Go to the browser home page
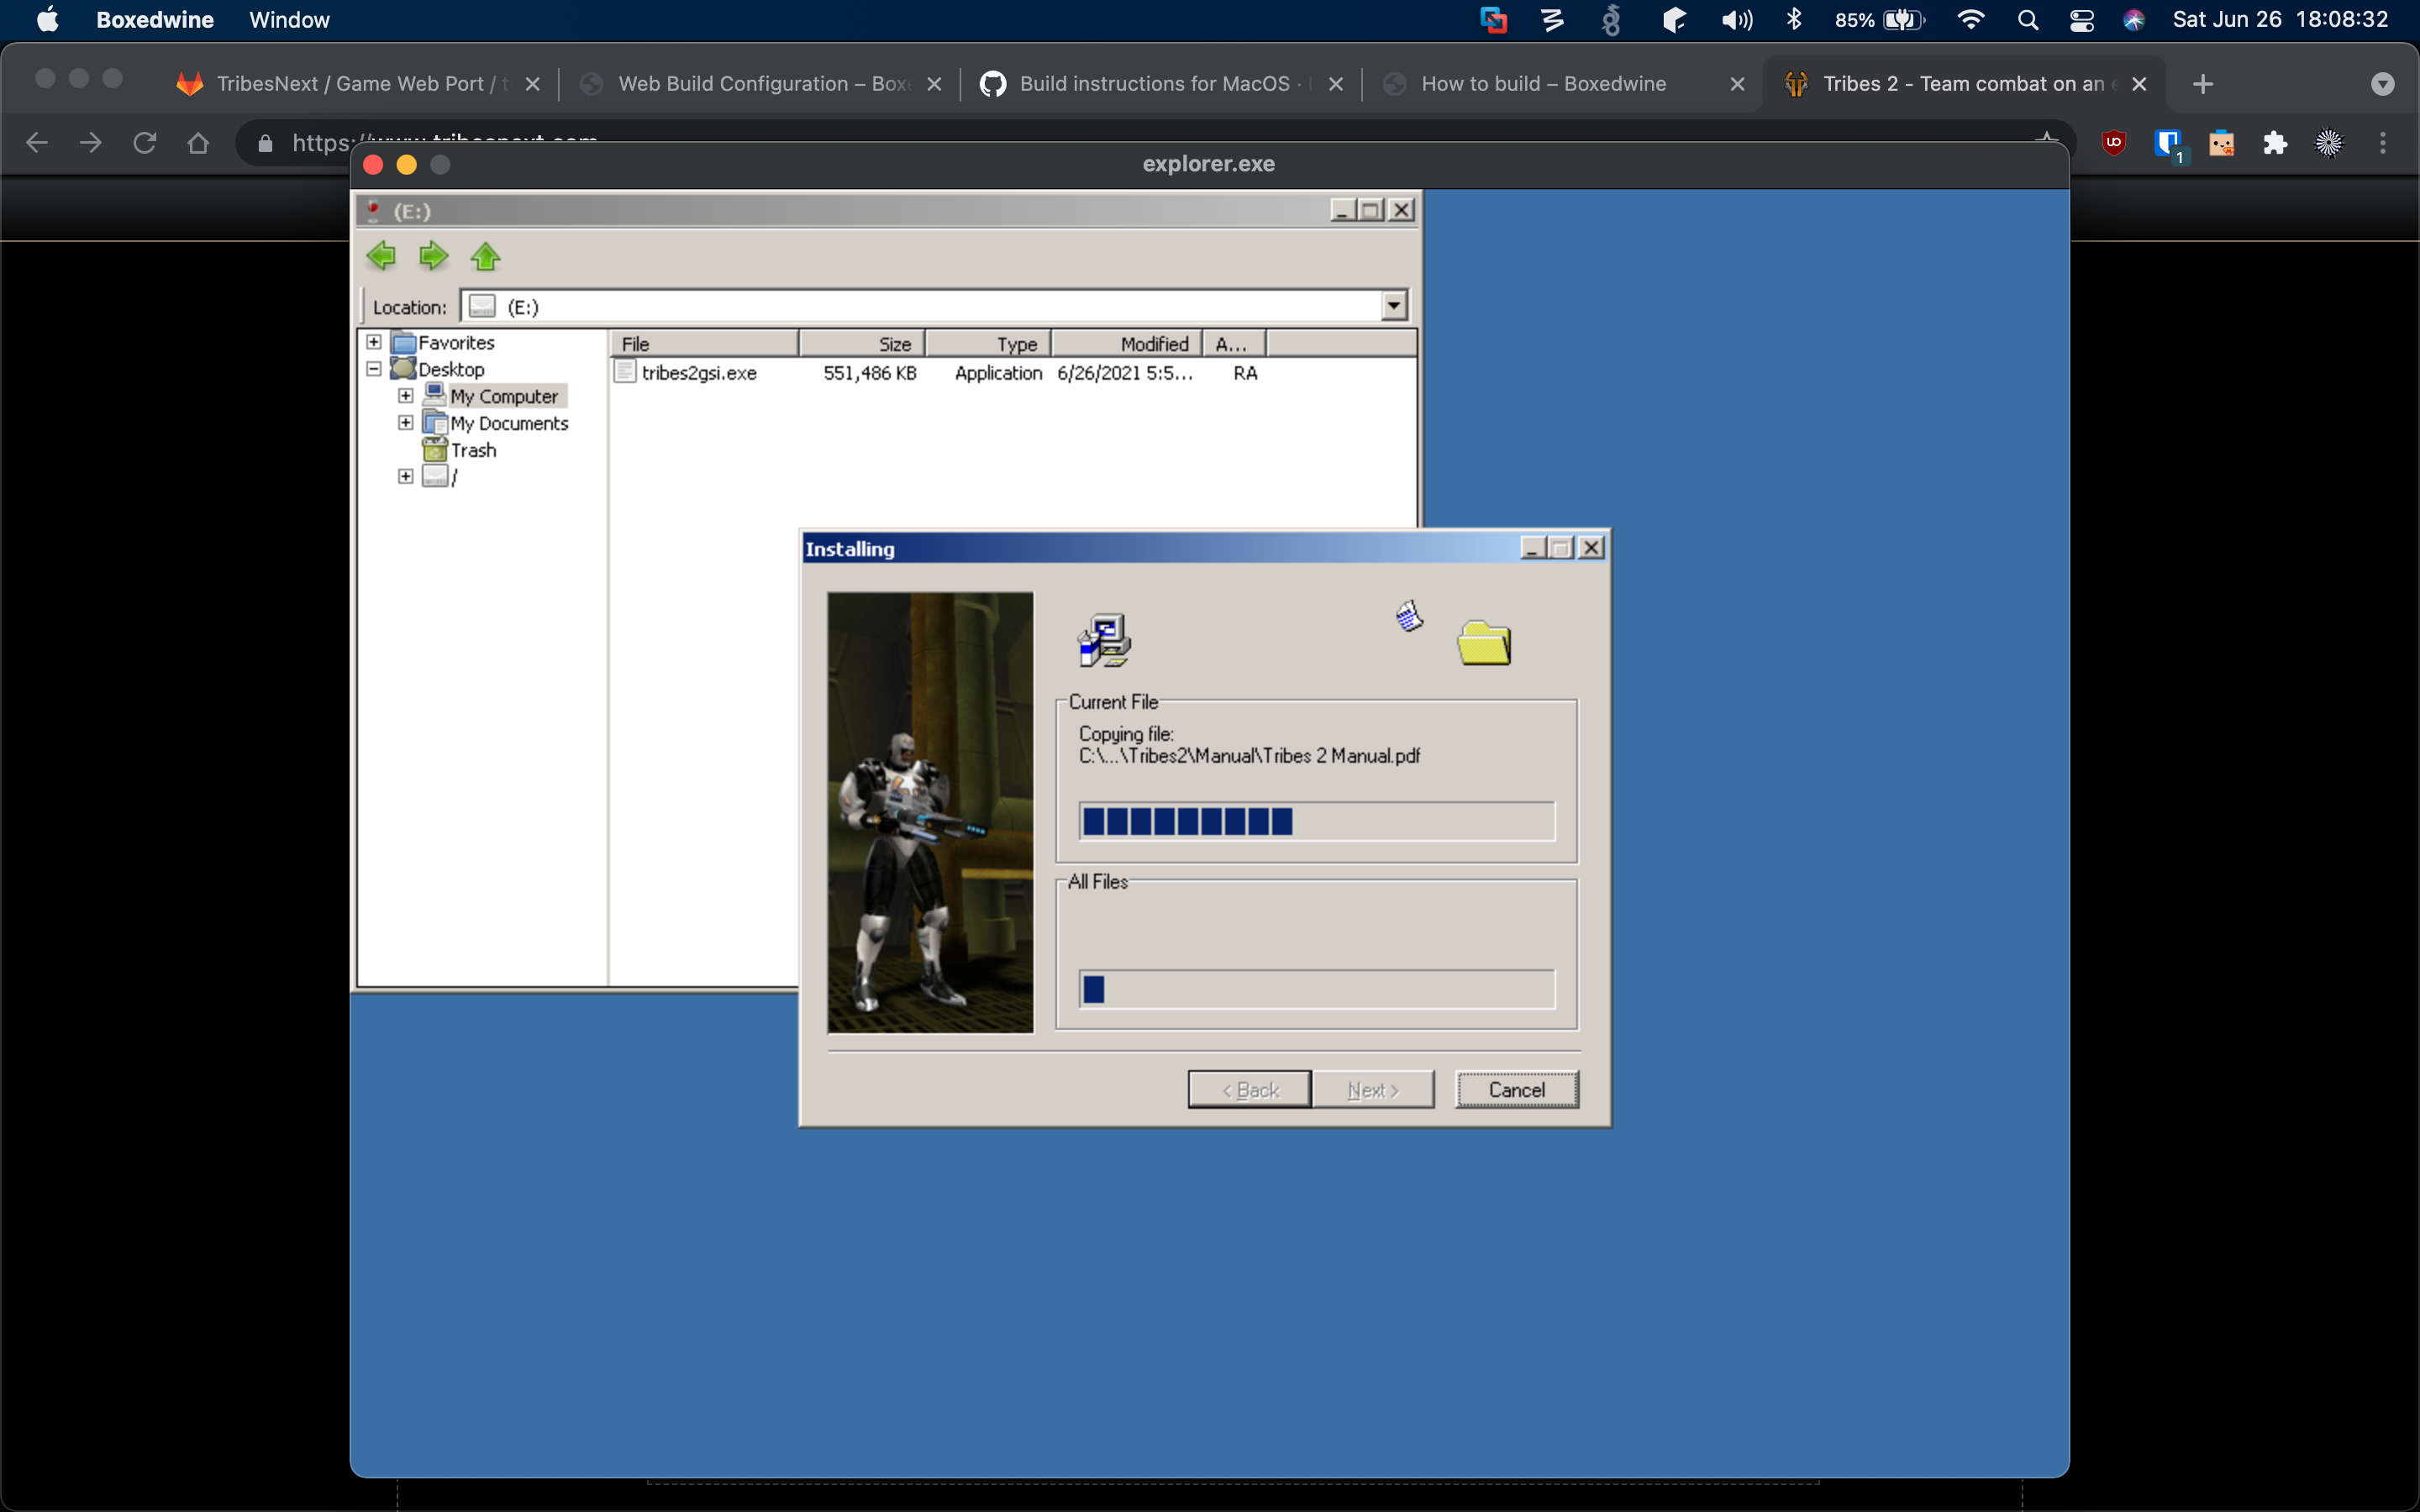This screenshot has width=2420, height=1512. pyautogui.click(x=198, y=143)
